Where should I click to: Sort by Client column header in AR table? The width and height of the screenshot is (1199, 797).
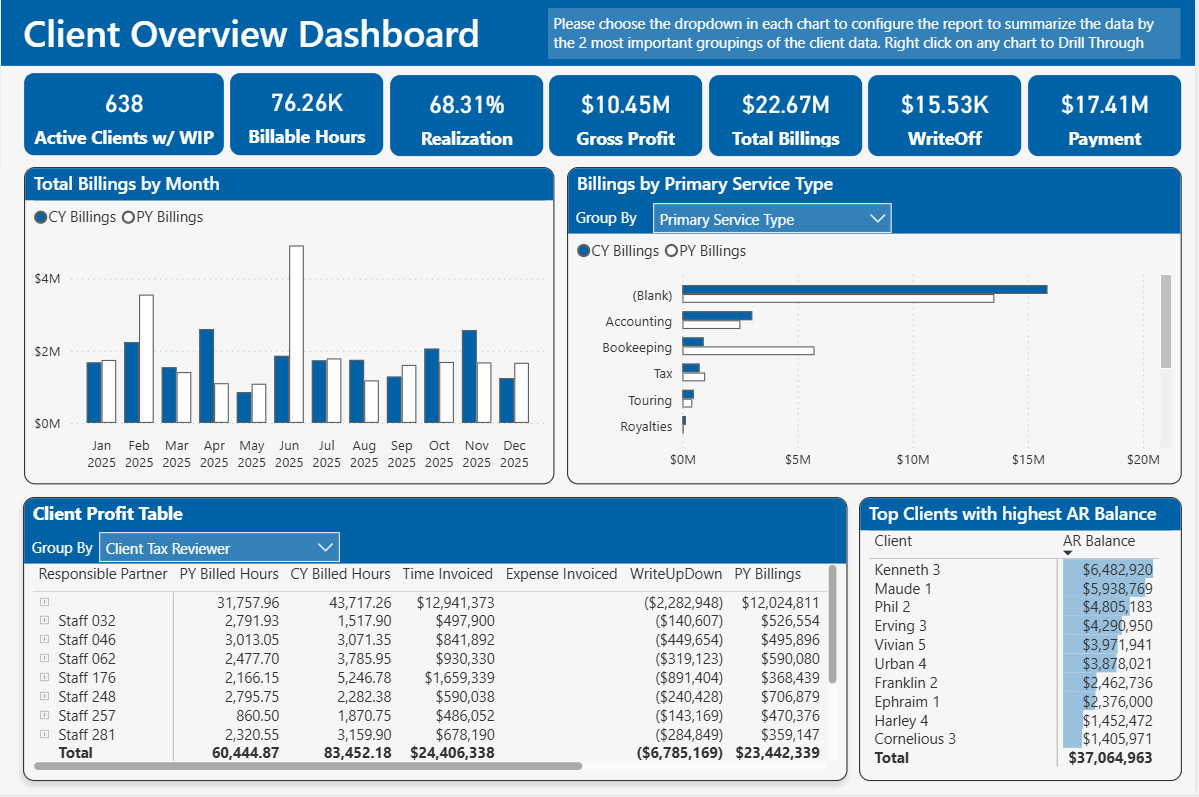[892, 541]
